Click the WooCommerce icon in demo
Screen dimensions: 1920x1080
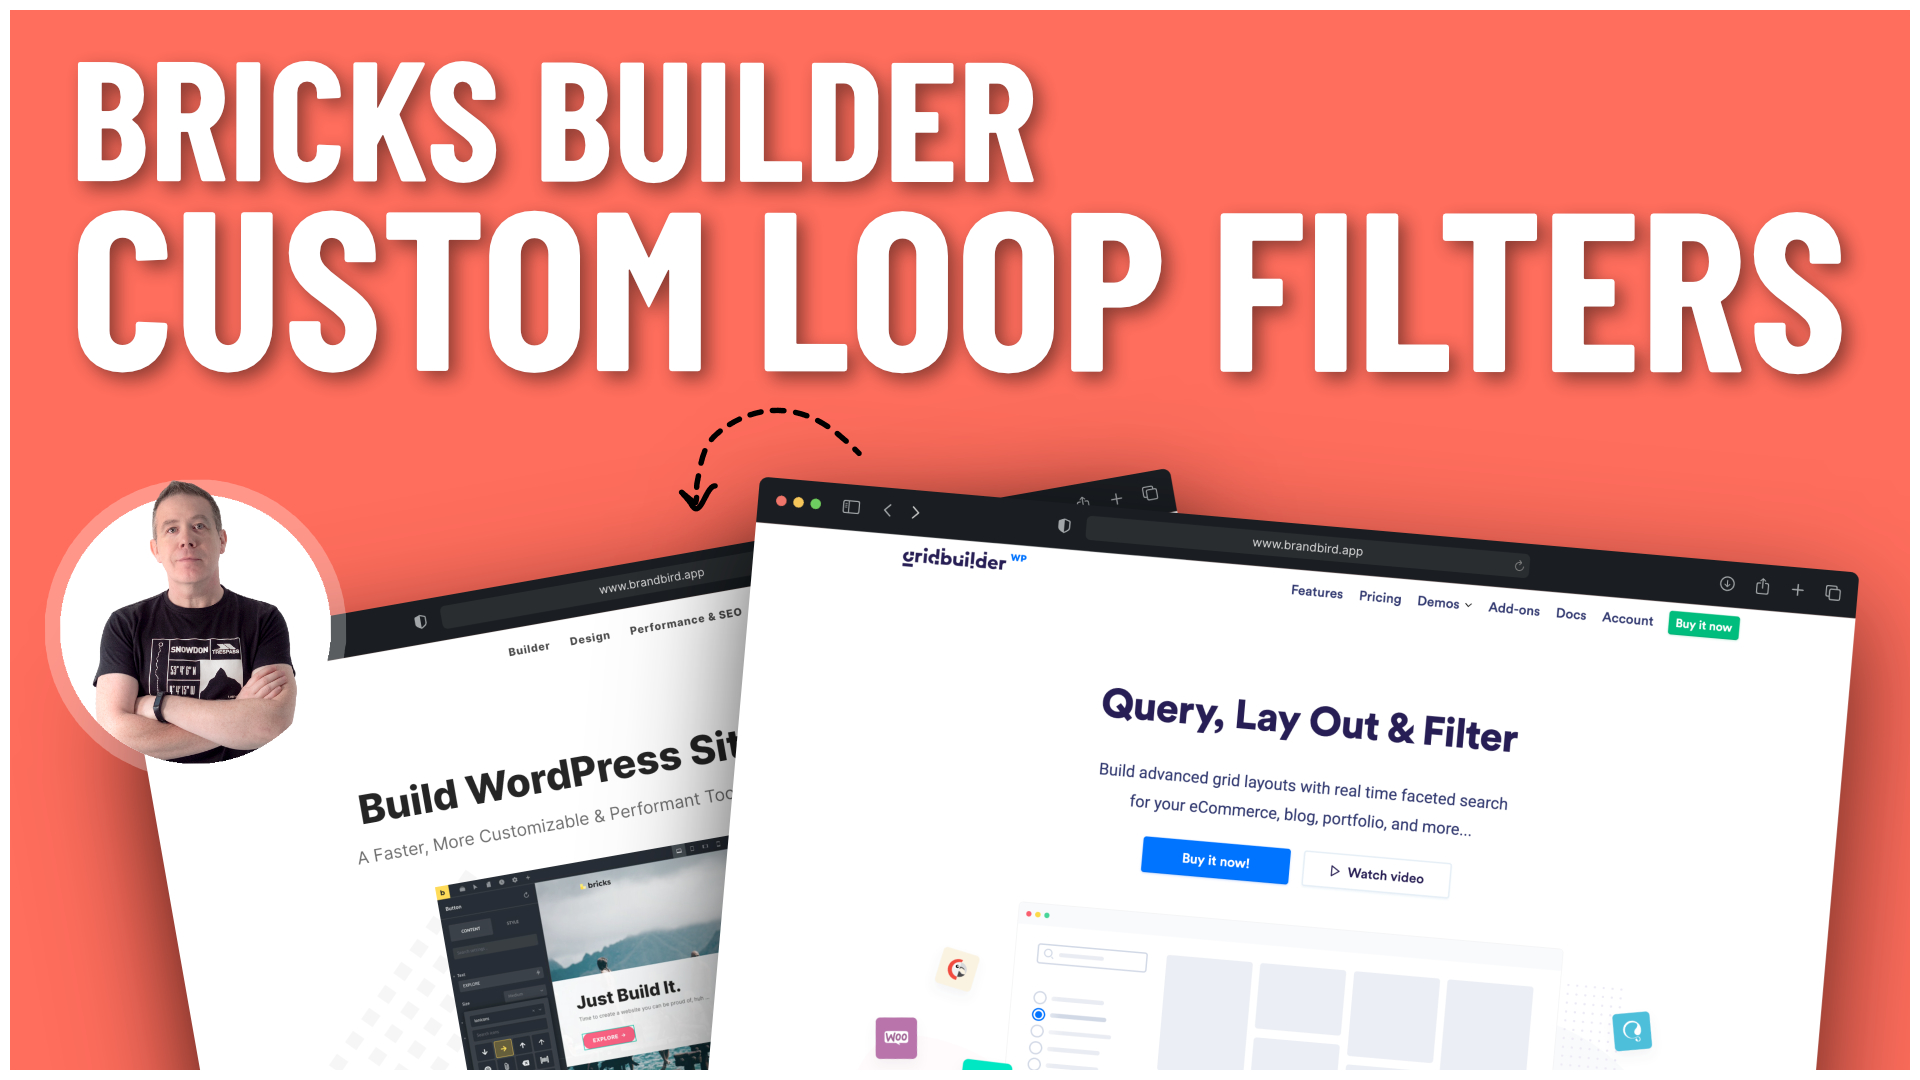897,1036
